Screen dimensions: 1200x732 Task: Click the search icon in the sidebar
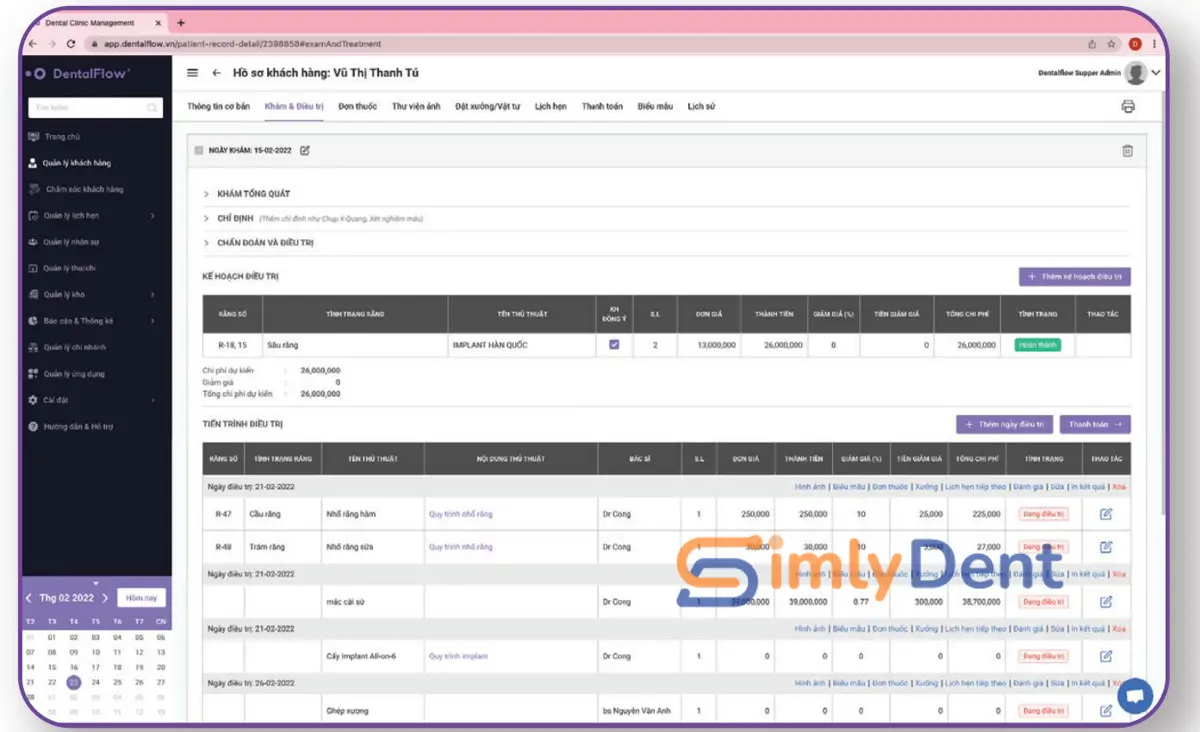(152, 108)
